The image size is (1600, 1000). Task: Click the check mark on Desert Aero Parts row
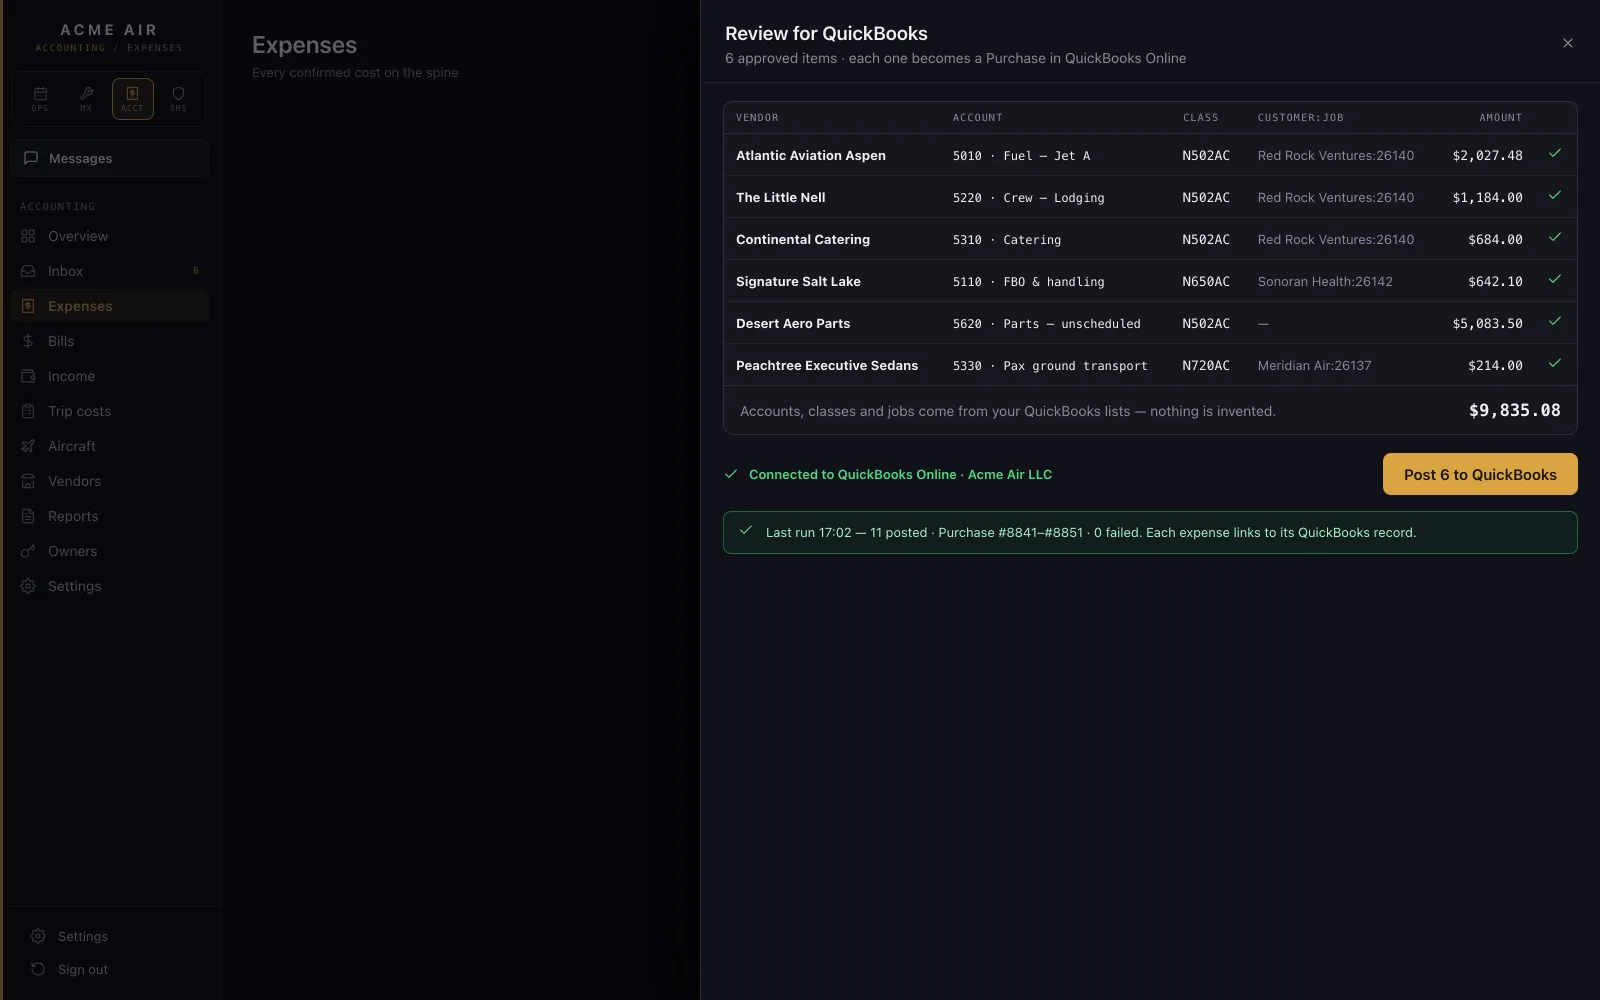point(1555,321)
